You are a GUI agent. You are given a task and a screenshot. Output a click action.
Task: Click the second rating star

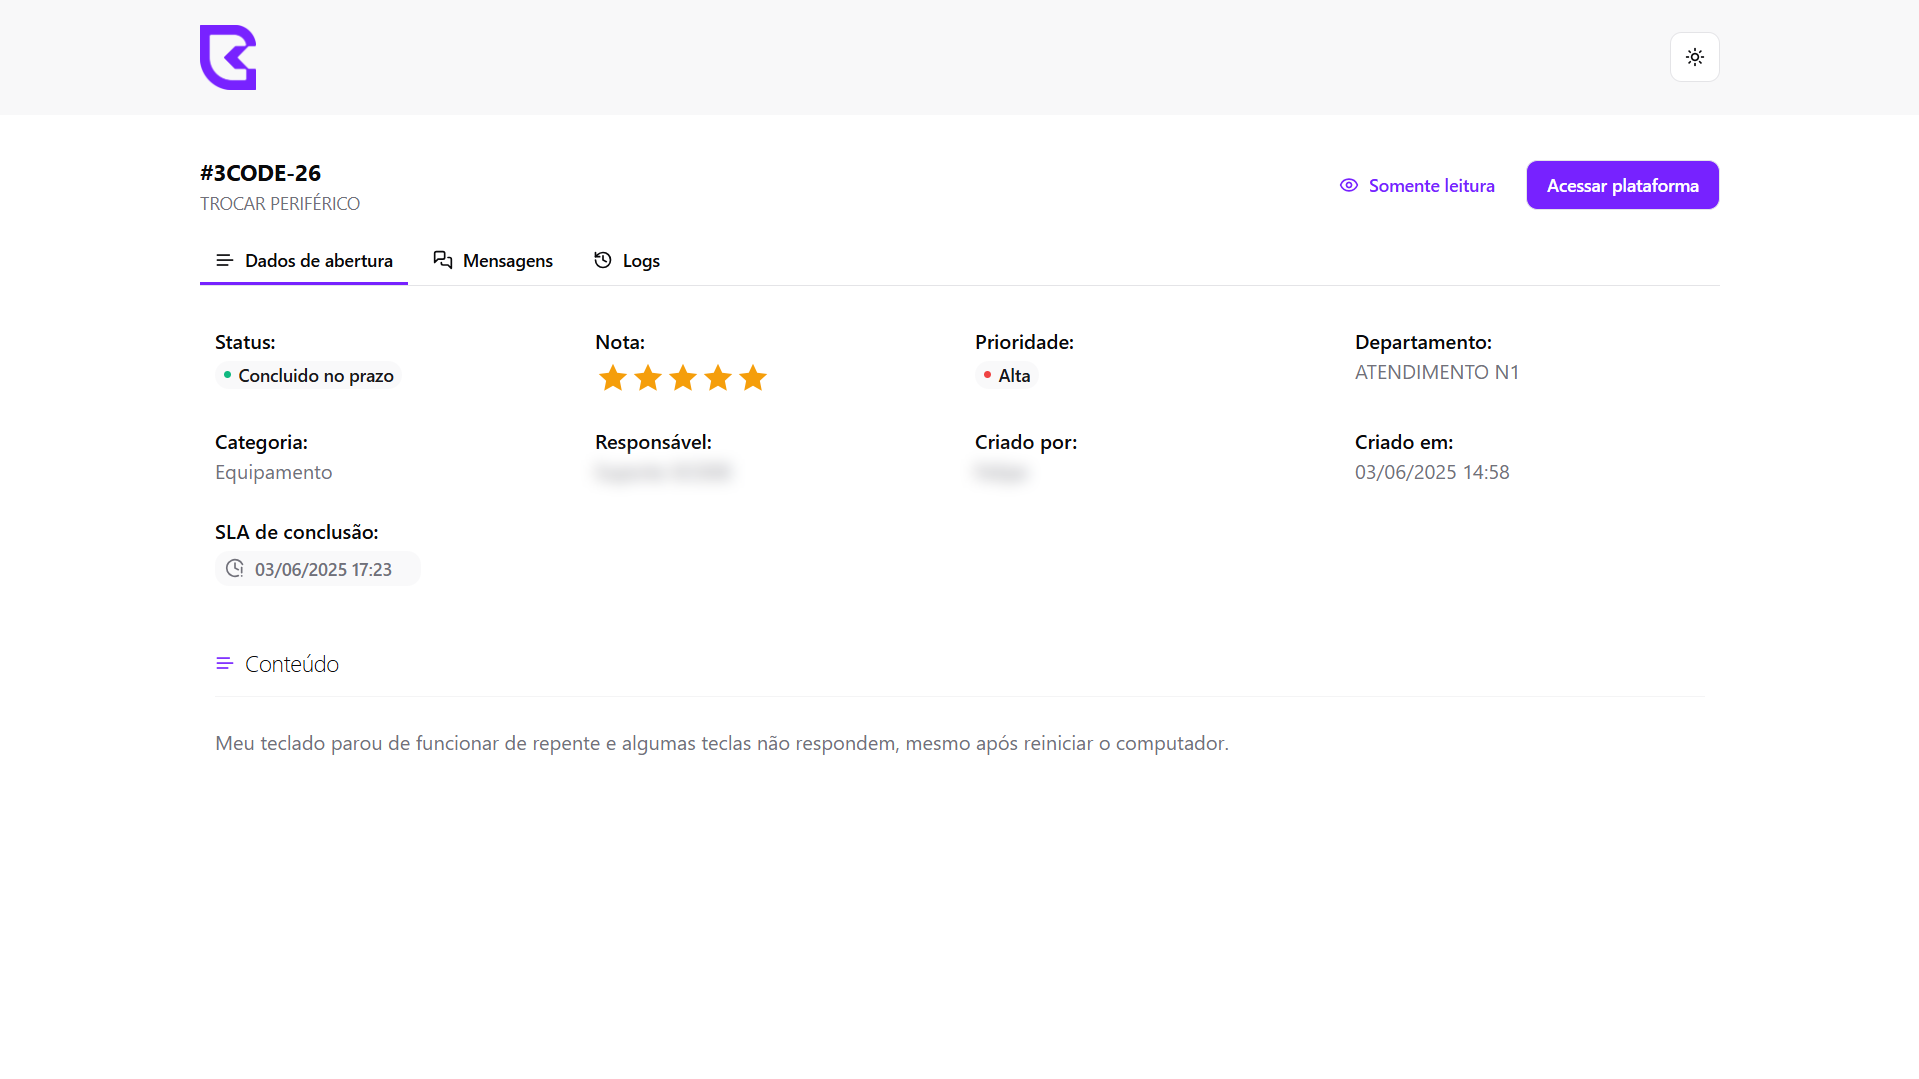[648, 378]
